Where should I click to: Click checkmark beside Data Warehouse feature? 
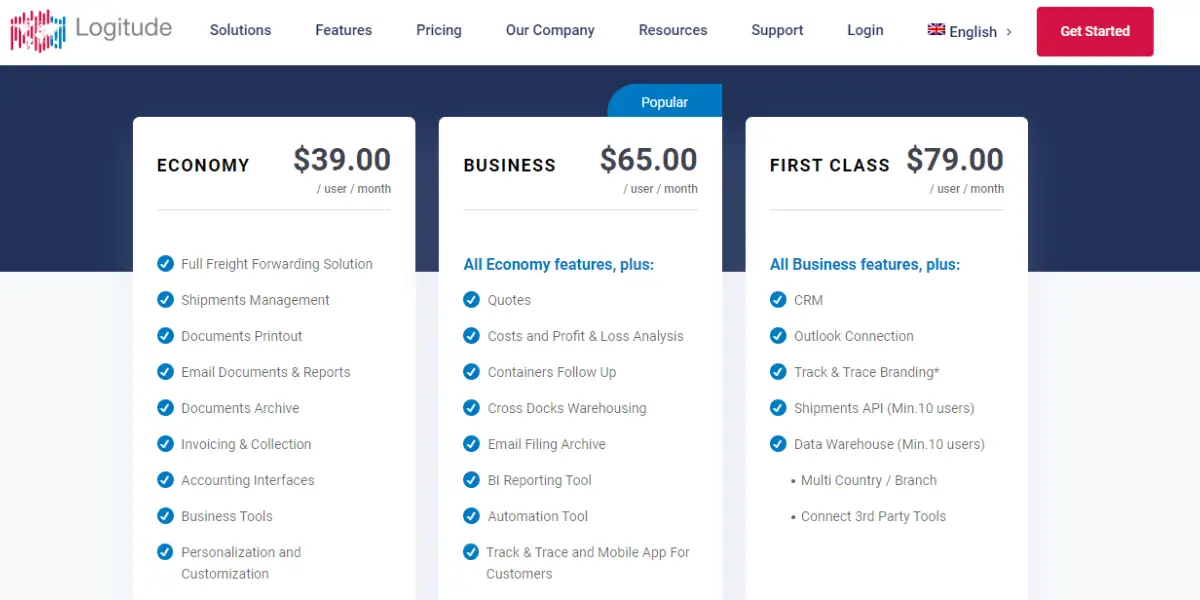click(777, 443)
